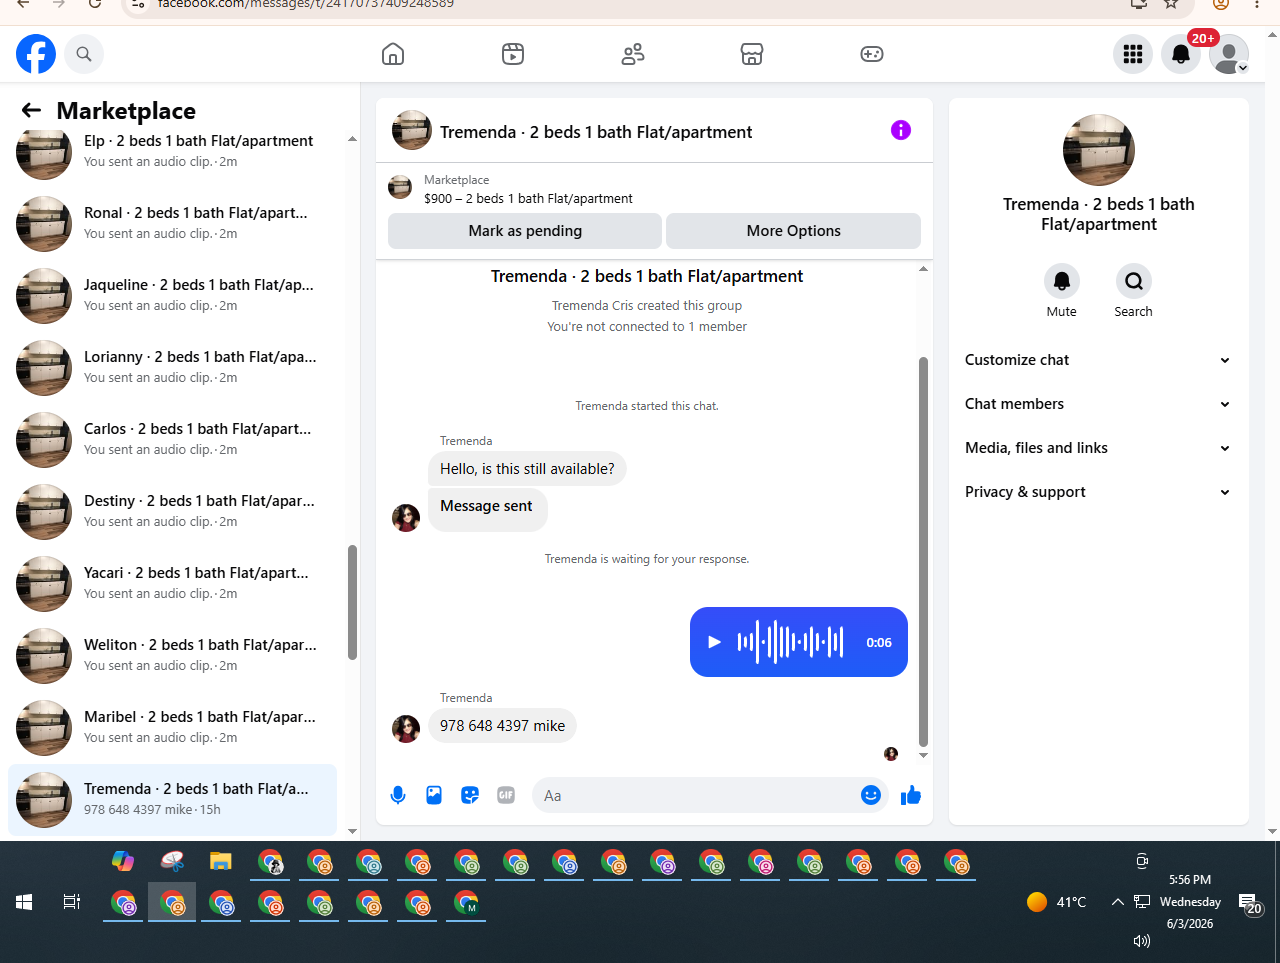Expand the Privacy & support section

[x=1098, y=492]
